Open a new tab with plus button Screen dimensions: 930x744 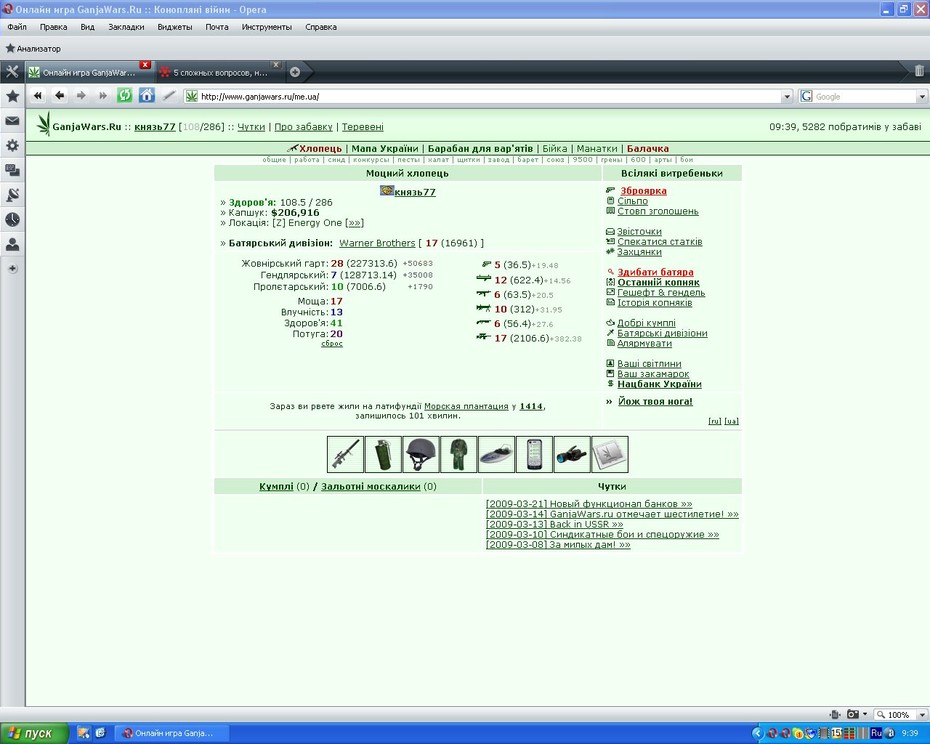(x=295, y=72)
